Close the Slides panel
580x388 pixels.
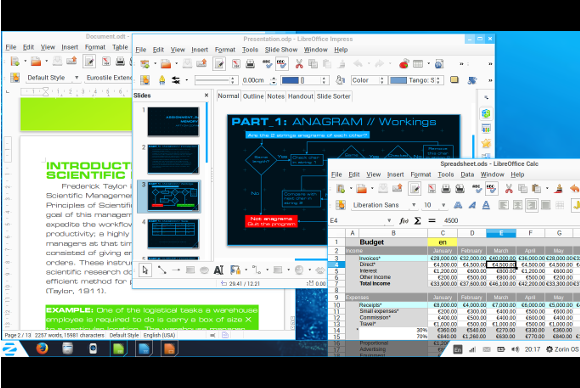tap(206, 95)
